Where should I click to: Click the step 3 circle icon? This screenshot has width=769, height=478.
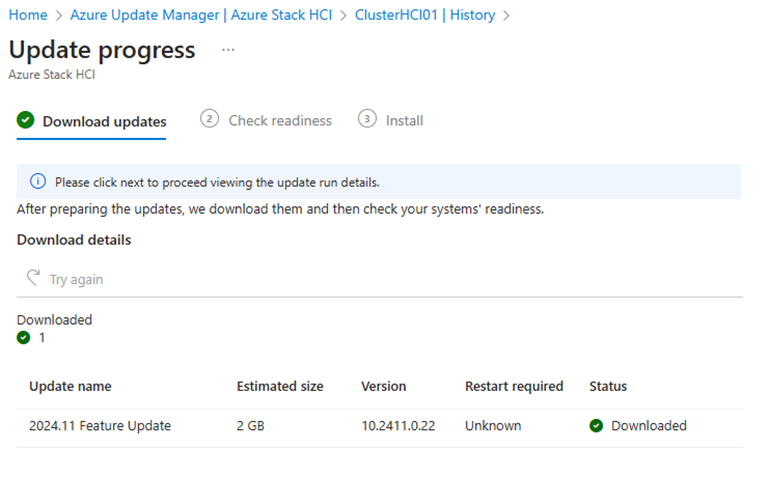tap(367, 119)
